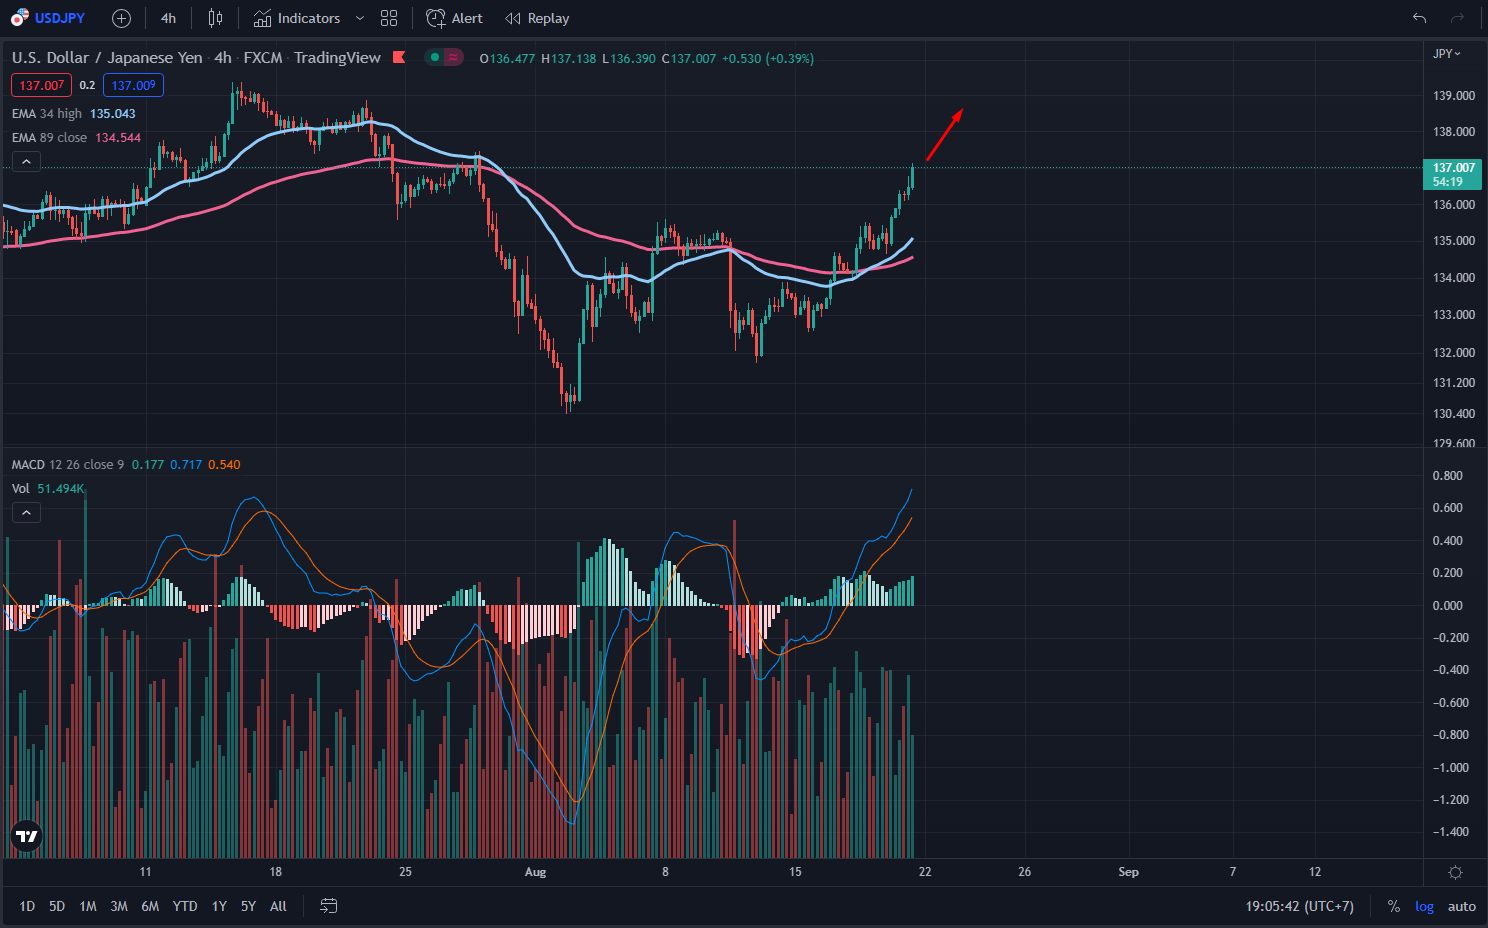
Task: Collapse the MACD pane legend
Action: [x=26, y=512]
